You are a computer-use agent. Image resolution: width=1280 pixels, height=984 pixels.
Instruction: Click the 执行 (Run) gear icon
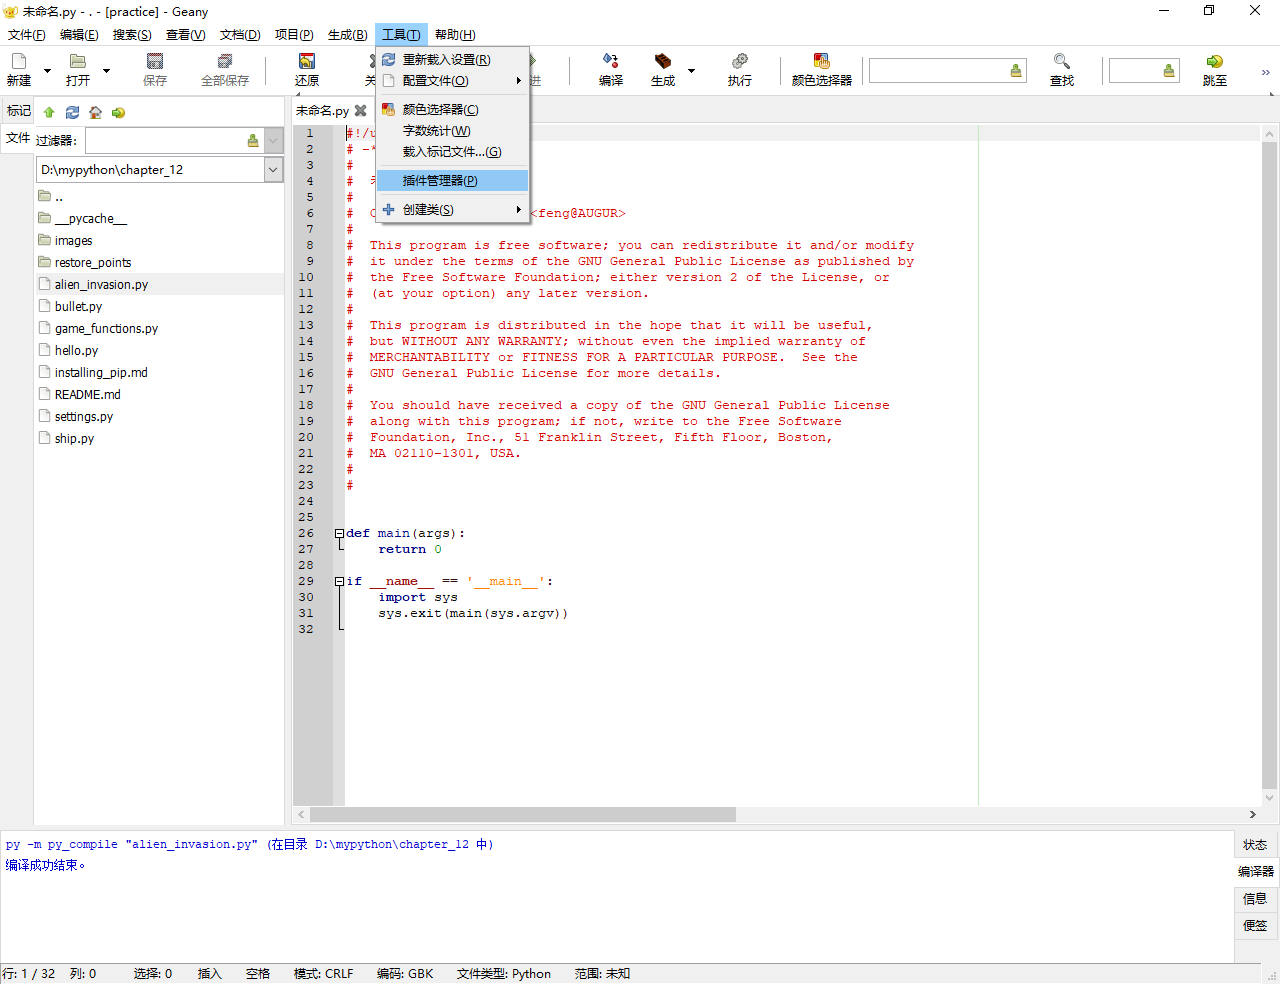click(x=740, y=62)
